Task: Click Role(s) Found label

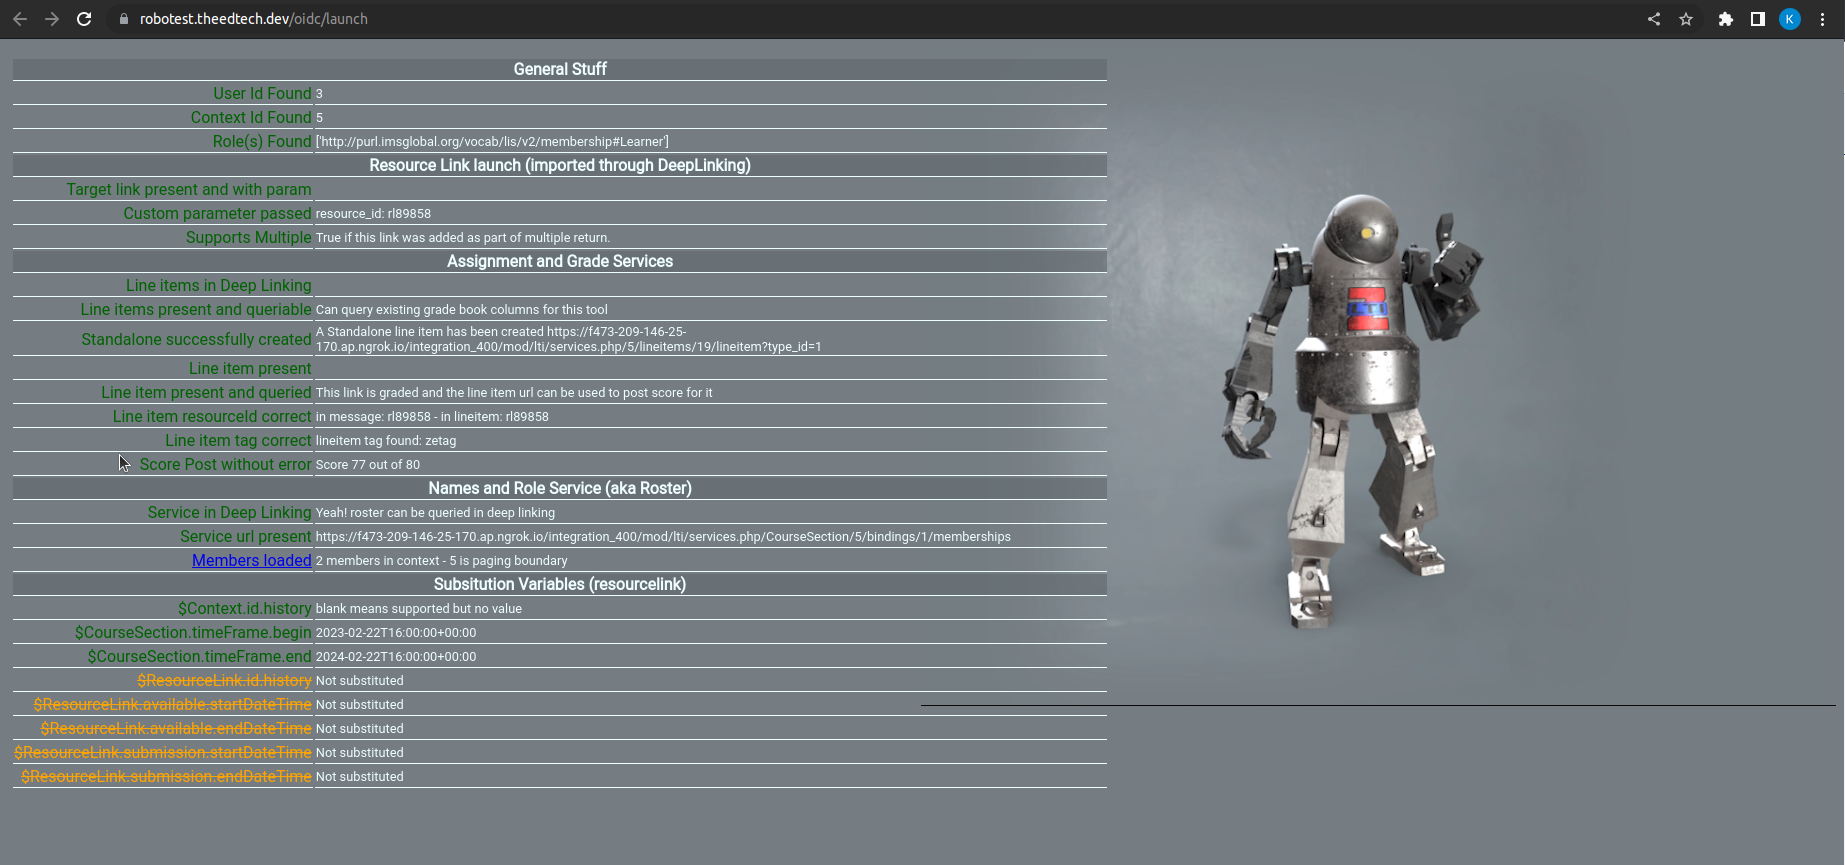Action: [262, 141]
